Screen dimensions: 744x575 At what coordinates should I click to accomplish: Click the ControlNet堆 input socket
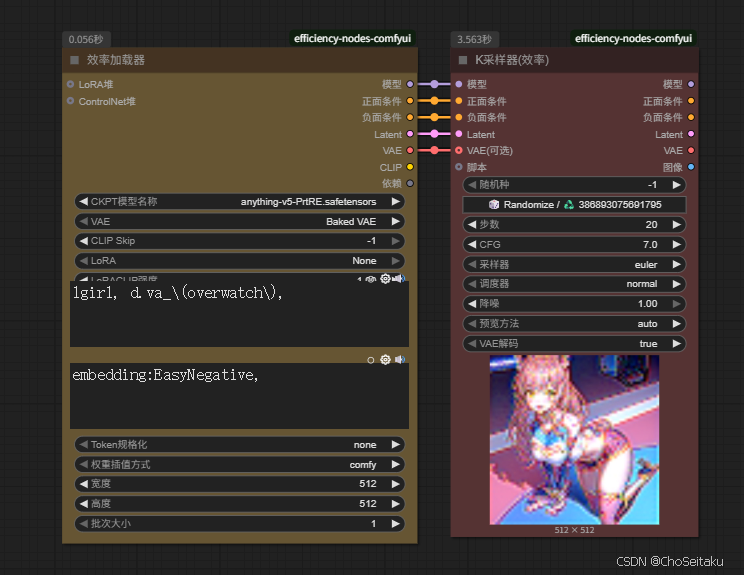(70, 101)
